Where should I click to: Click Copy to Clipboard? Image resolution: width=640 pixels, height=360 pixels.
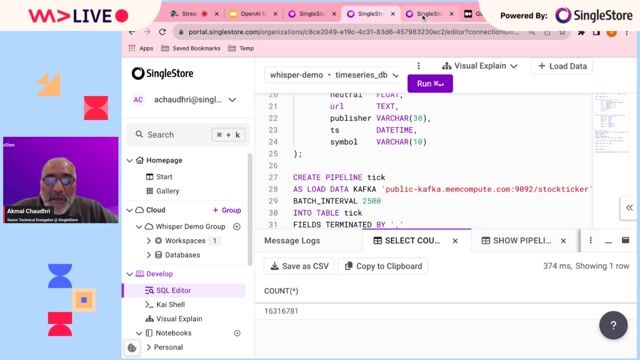[383, 267]
